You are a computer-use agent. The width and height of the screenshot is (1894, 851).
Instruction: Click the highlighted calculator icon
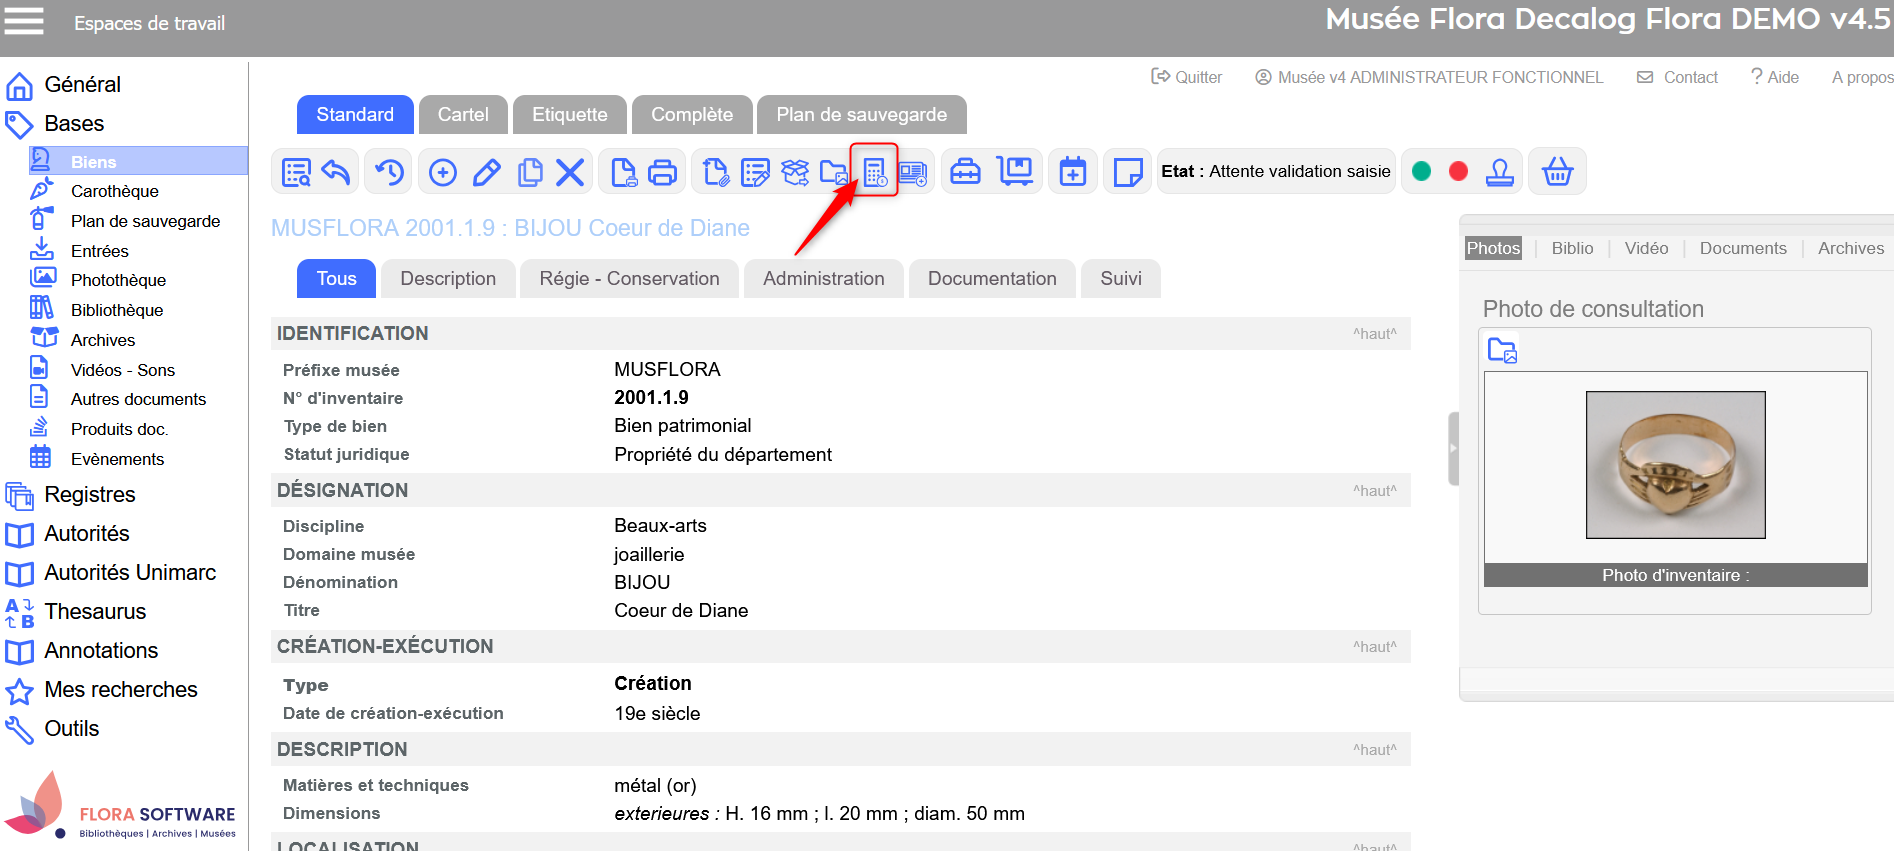pos(875,172)
